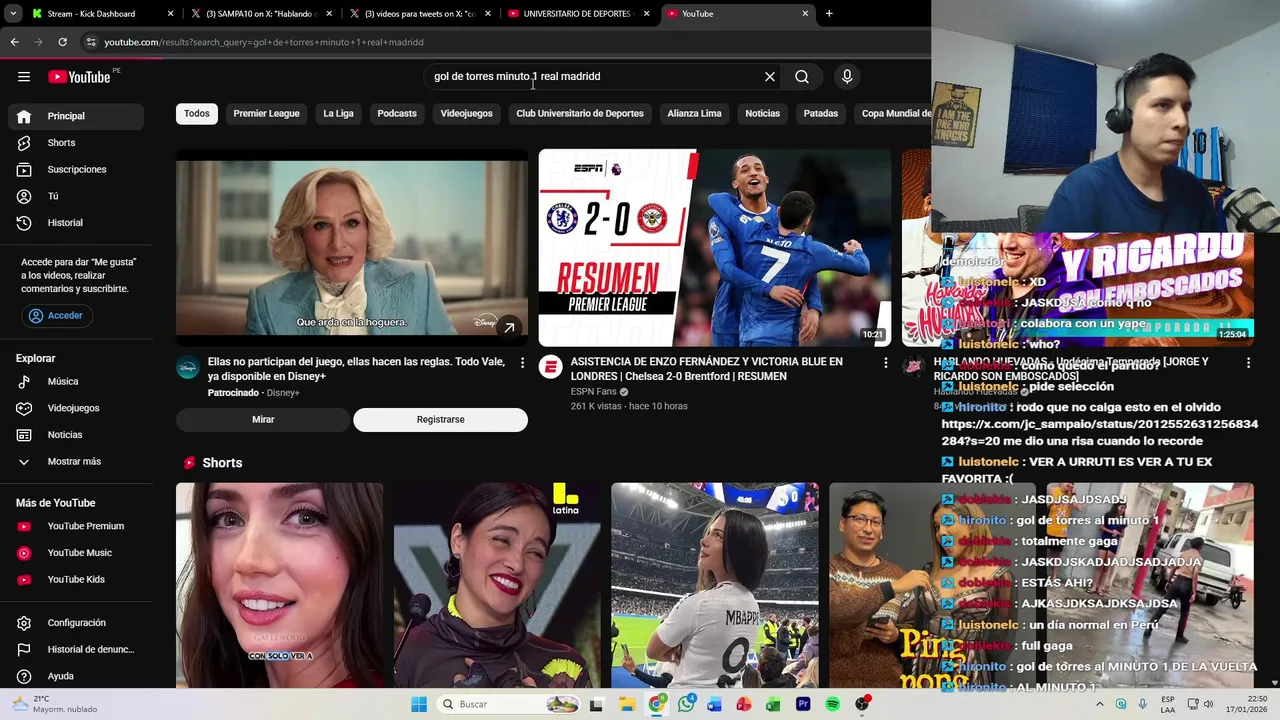Select the Podcasts chip
The width and height of the screenshot is (1280, 720).
click(397, 114)
